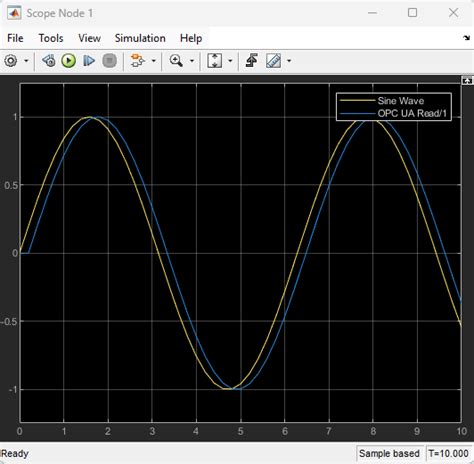474x464 pixels.
Task: Click the Scale Y-axis limits icon
Action: [x=214, y=61]
